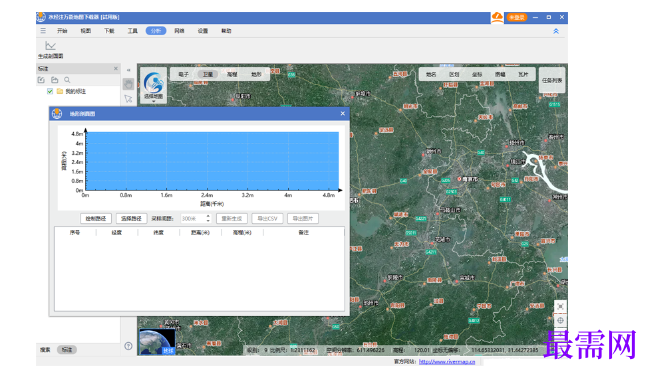Click the globe overview thumbnail
Screen dimensions: 655x376
coord(157,342)
